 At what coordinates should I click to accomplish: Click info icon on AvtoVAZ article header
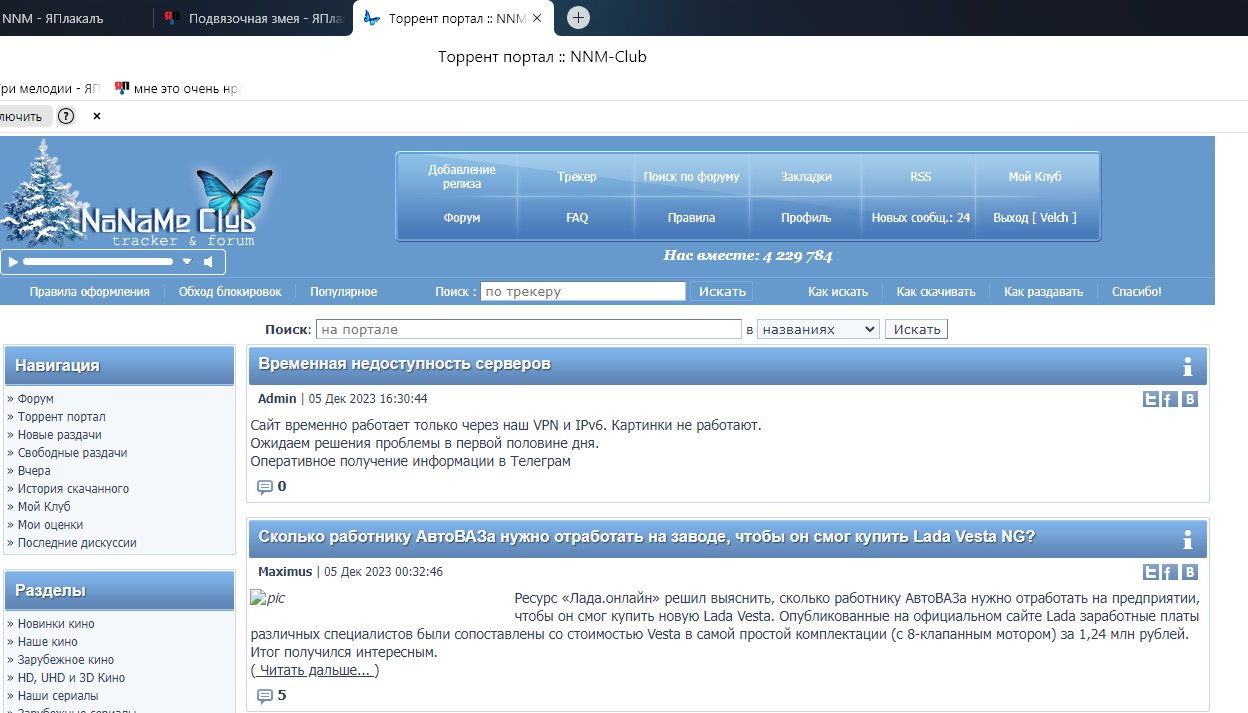tap(1187, 539)
